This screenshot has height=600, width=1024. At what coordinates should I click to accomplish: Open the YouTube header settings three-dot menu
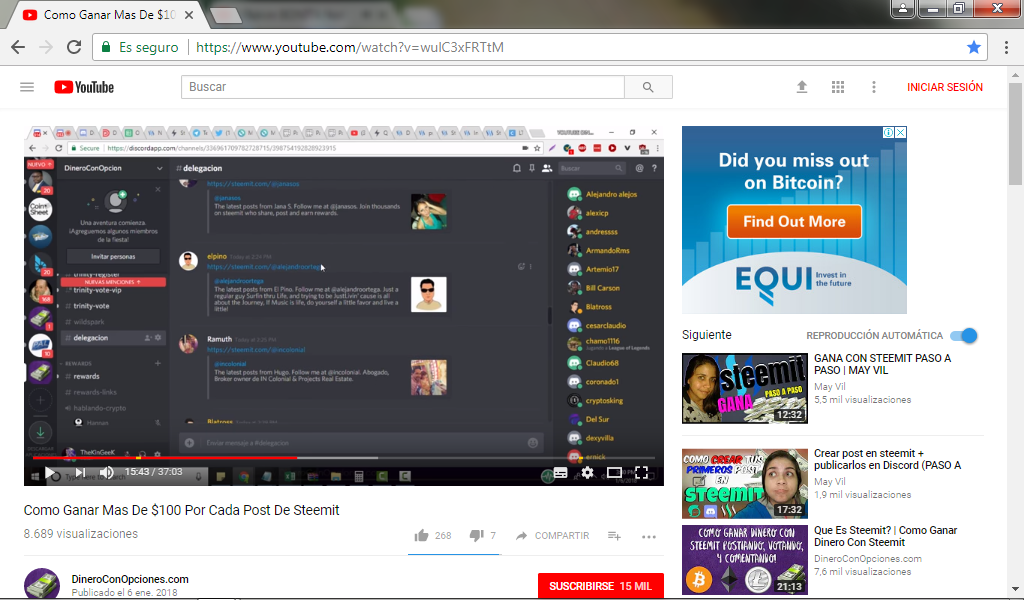(874, 87)
